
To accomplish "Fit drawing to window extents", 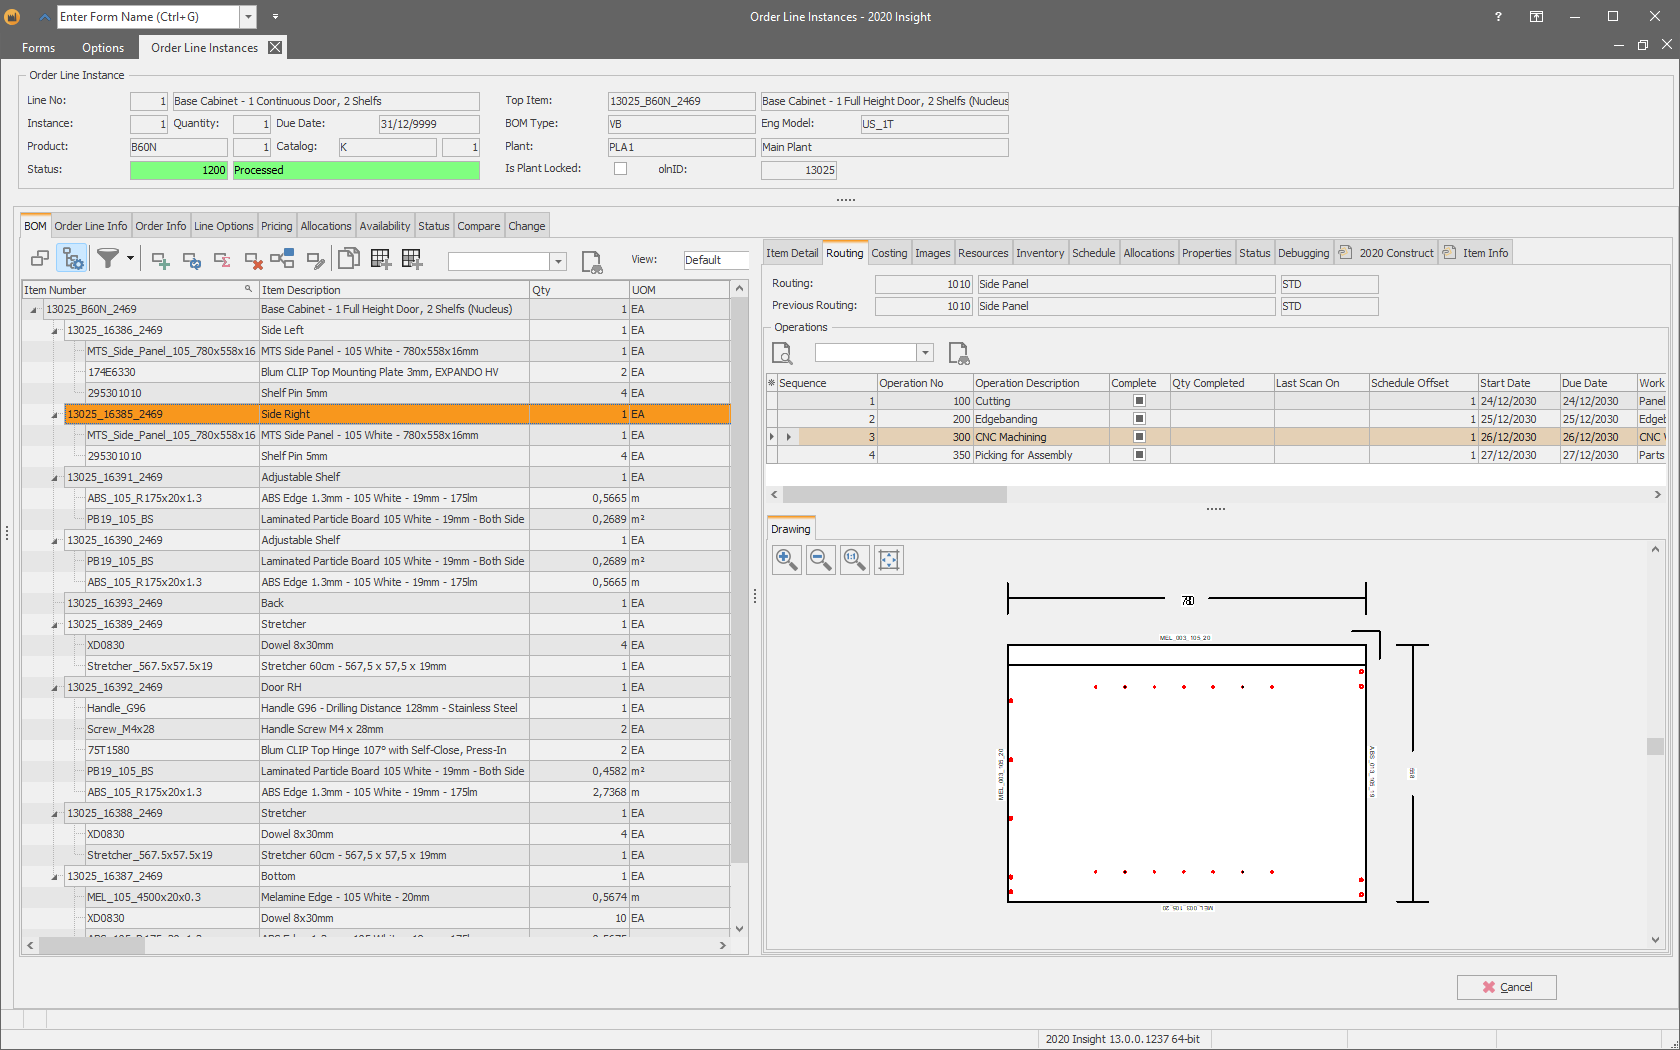I will point(889,560).
